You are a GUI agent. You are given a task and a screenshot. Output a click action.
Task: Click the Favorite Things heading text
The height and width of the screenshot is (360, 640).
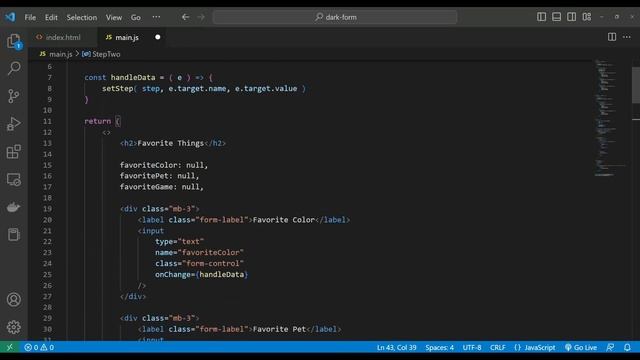[171, 143]
